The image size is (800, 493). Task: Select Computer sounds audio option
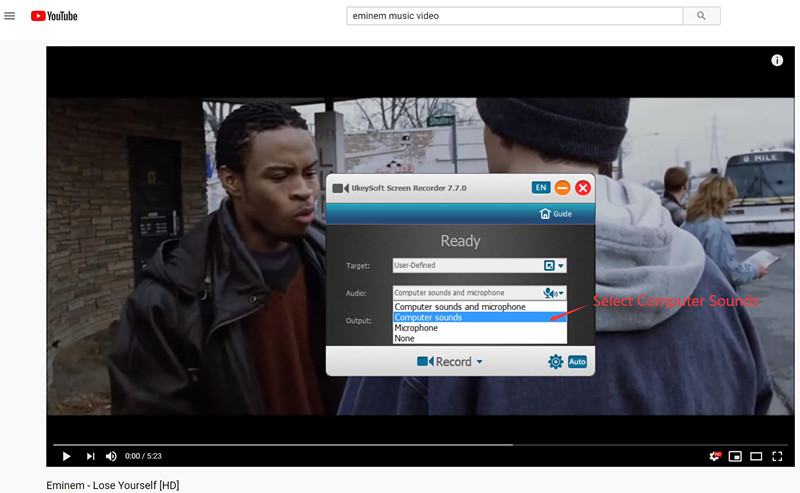pos(479,317)
